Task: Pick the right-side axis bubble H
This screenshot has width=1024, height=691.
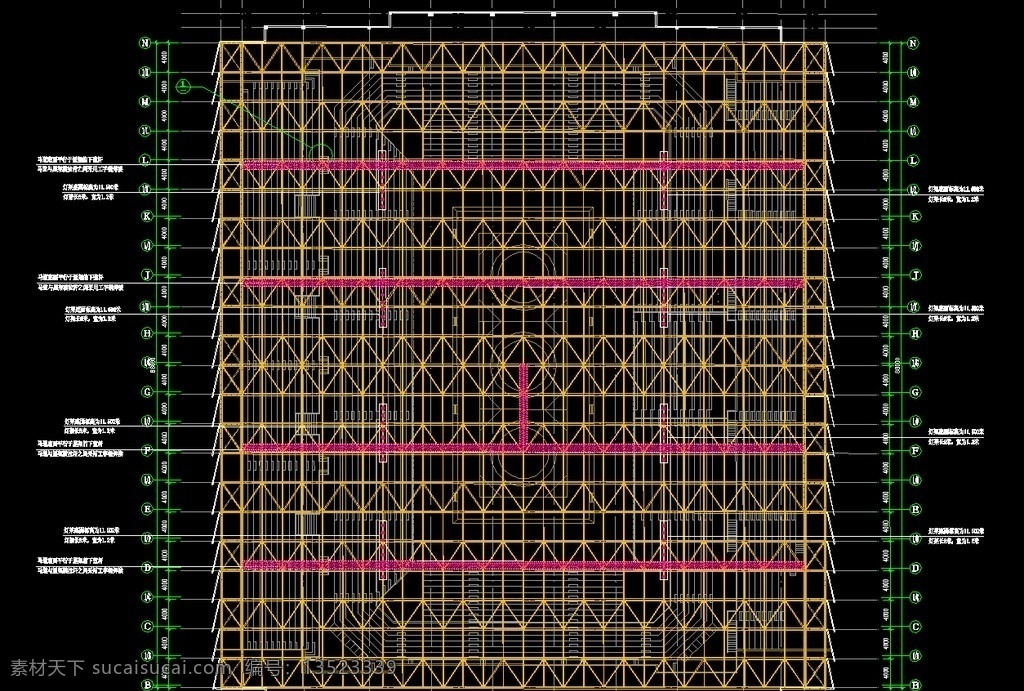Action: 915,333
